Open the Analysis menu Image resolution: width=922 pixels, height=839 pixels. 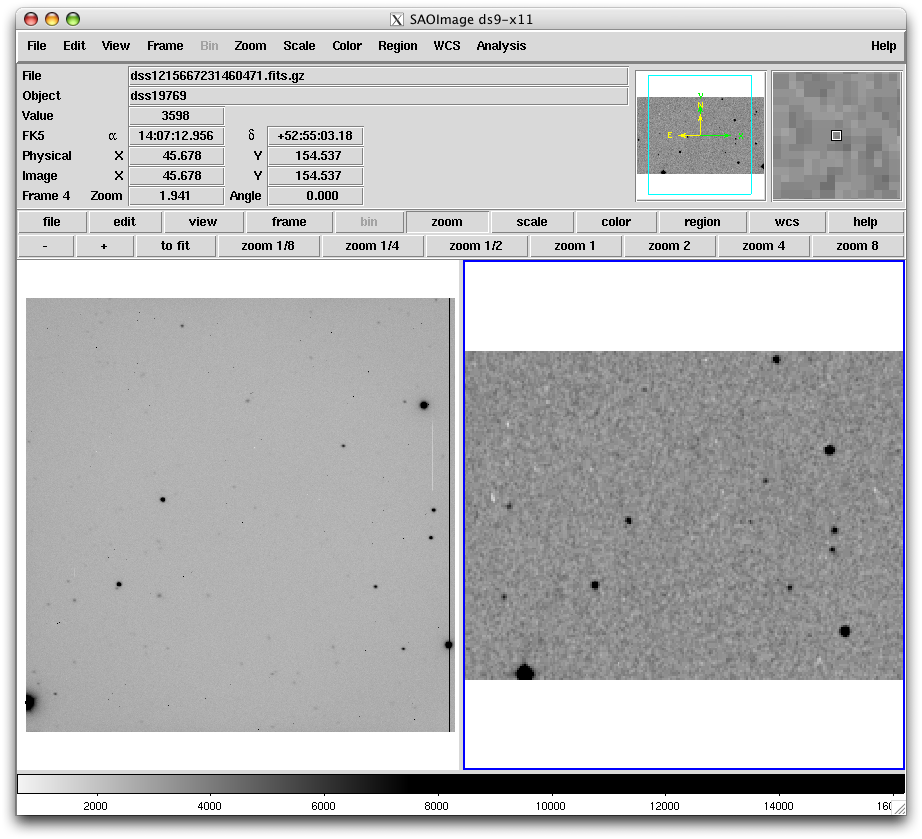(x=501, y=46)
